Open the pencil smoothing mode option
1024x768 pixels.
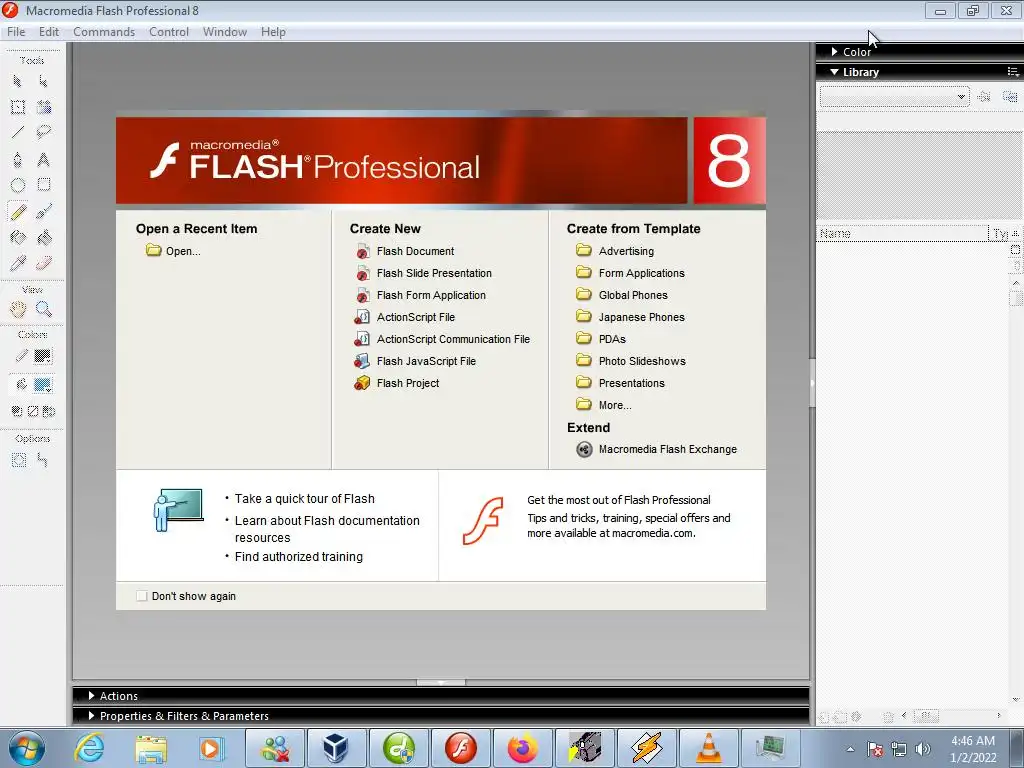tap(43, 460)
